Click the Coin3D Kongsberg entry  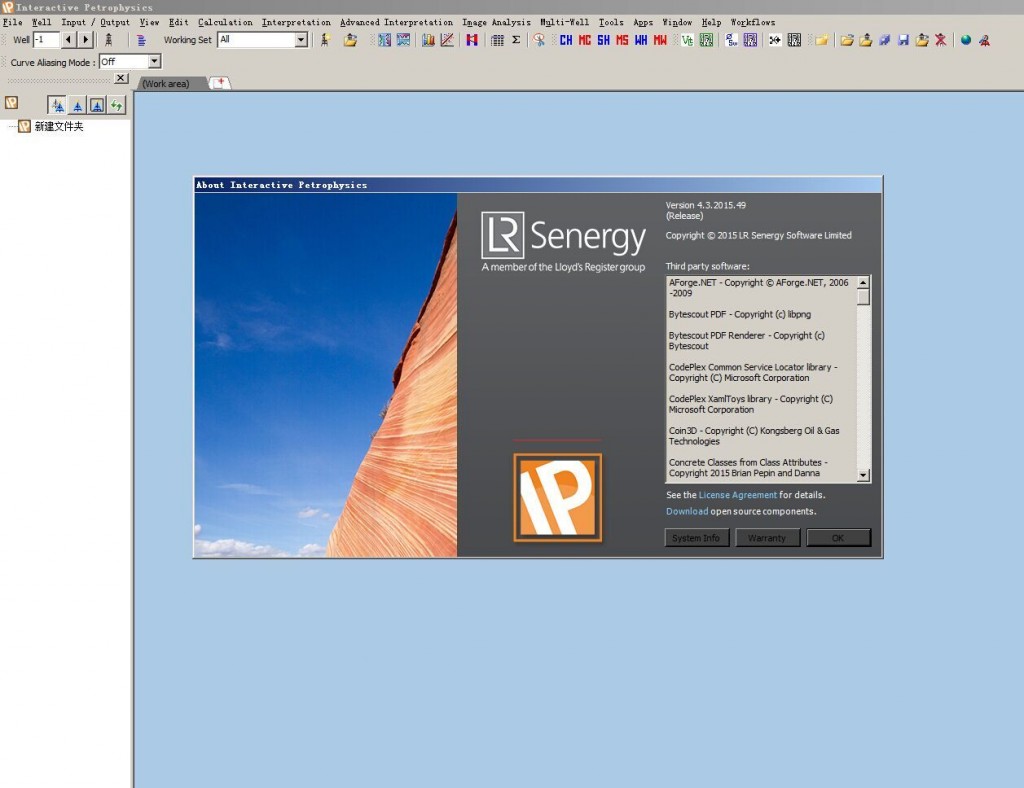coord(754,436)
